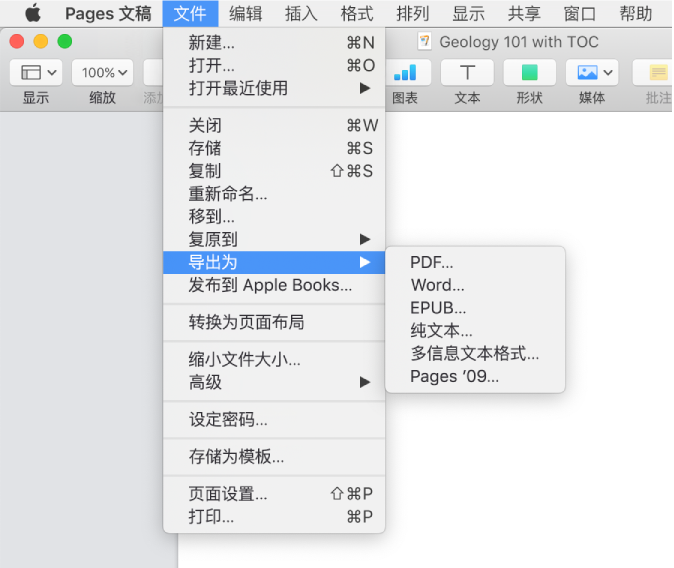
Task: Click the green fullscreen window button
Action: [65, 41]
